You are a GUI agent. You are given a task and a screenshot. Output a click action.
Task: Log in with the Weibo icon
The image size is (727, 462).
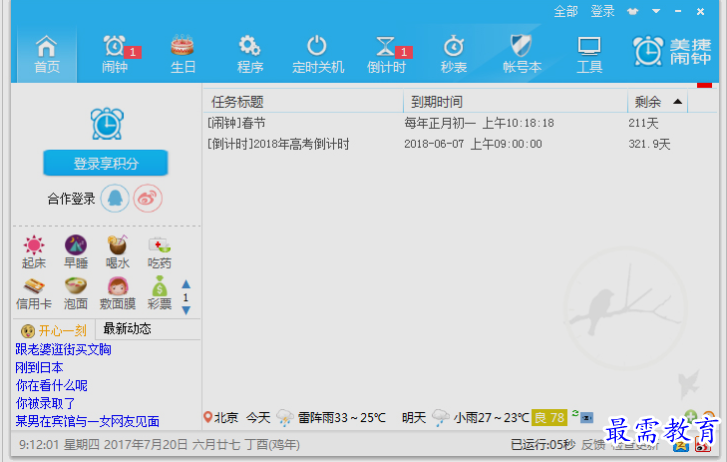click(148, 199)
